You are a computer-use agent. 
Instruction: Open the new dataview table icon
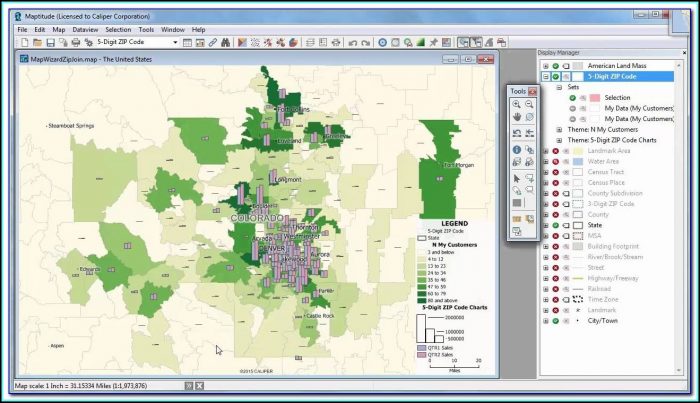coord(188,42)
